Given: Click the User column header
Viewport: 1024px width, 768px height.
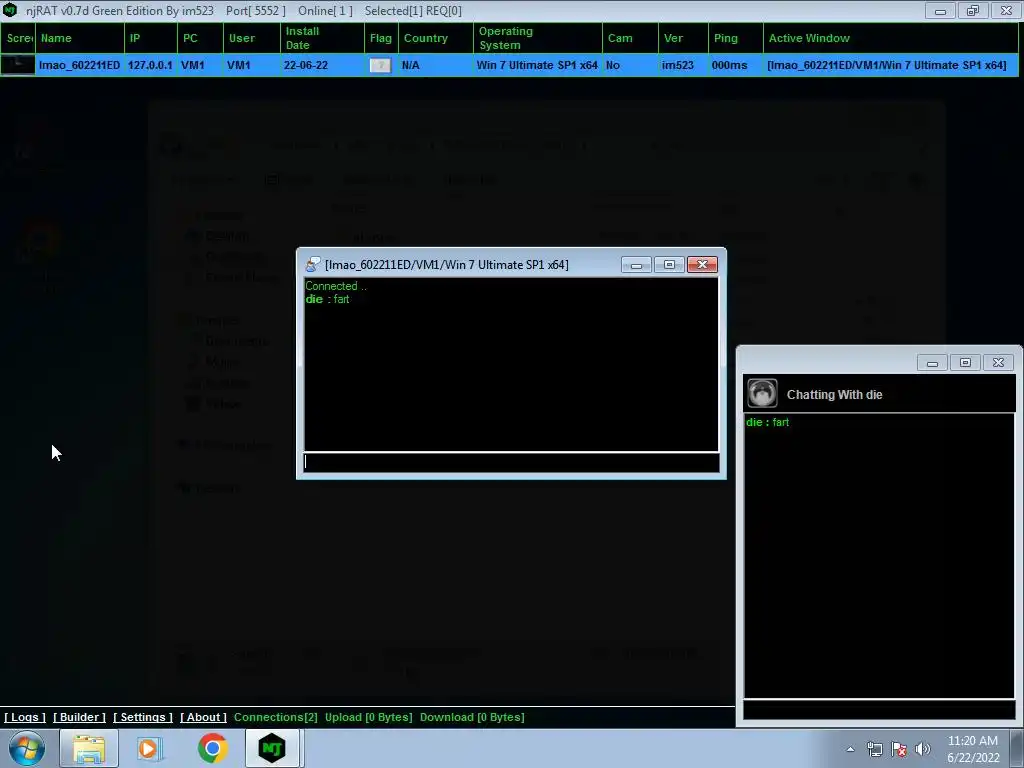Looking at the screenshot, I should click(252, 38).
